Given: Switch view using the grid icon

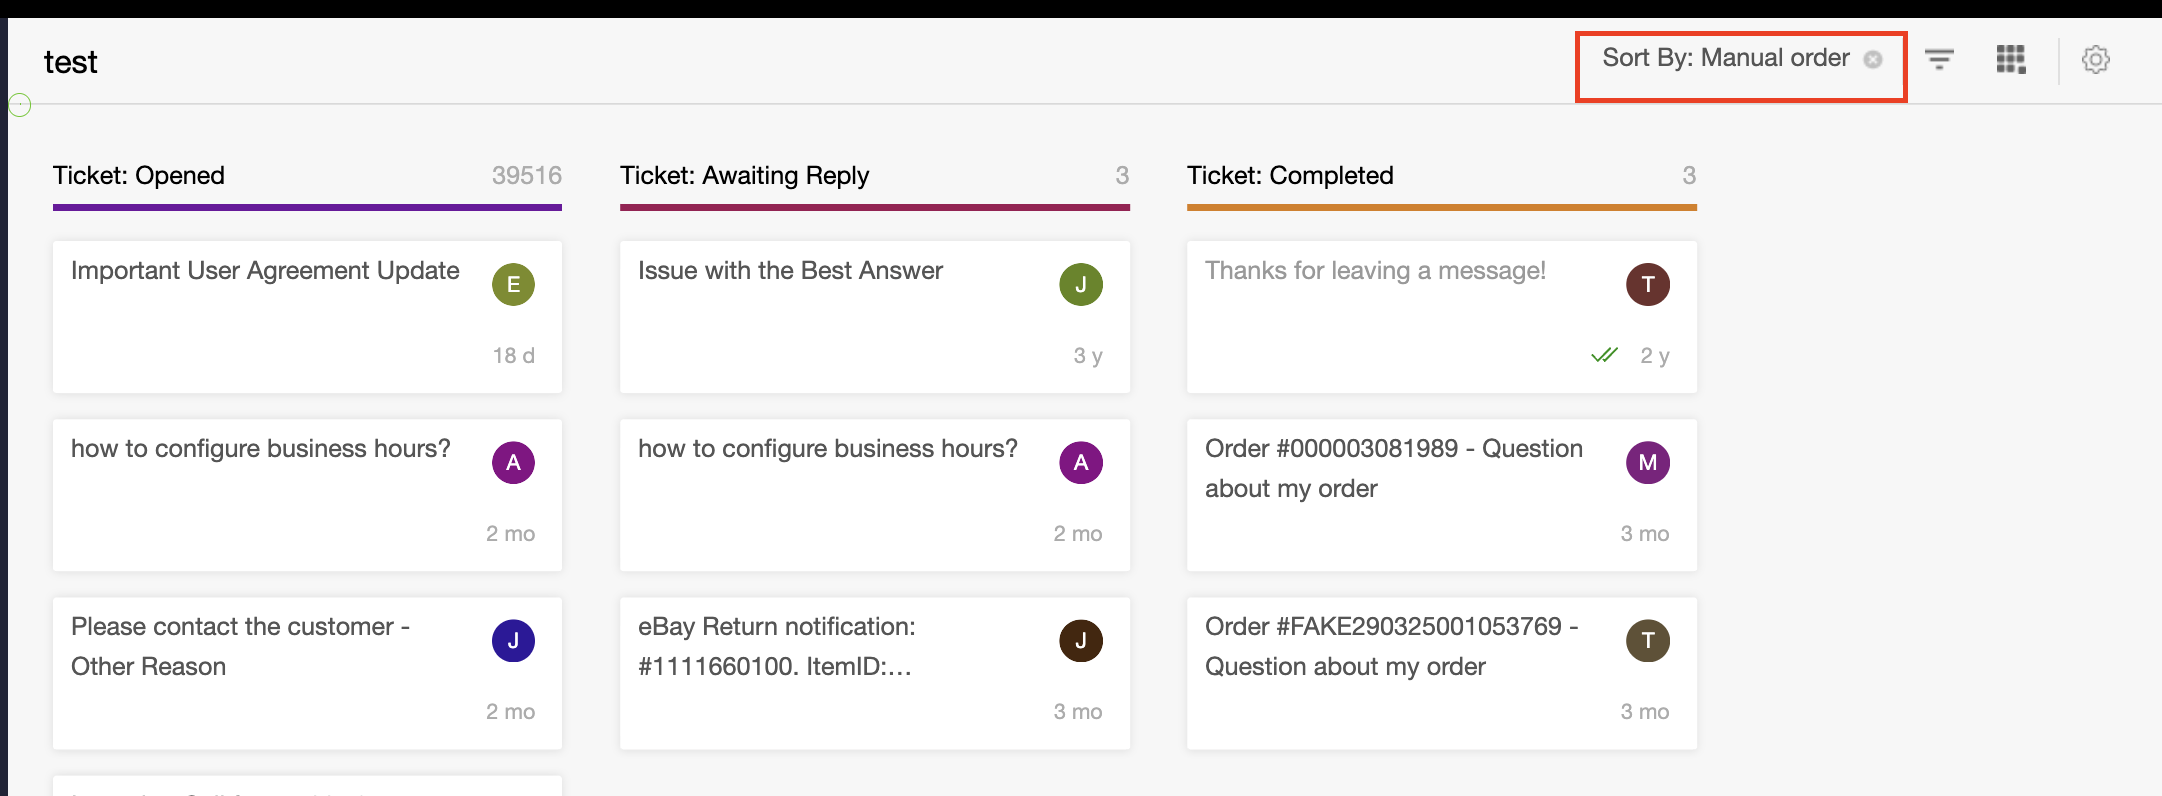Looking at the screenshot, I should click(2011, 59).
